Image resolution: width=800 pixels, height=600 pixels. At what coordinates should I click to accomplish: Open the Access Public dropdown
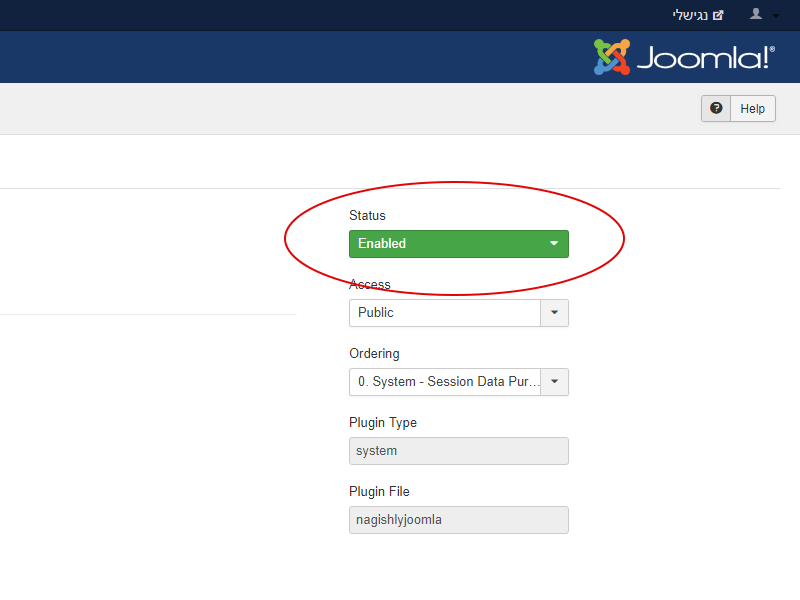pyautogui.click(x=459, y=313)
